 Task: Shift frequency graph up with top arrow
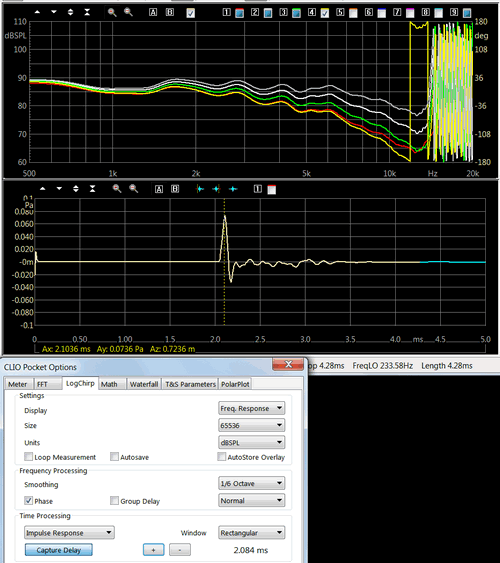click(x=37, y=12)
